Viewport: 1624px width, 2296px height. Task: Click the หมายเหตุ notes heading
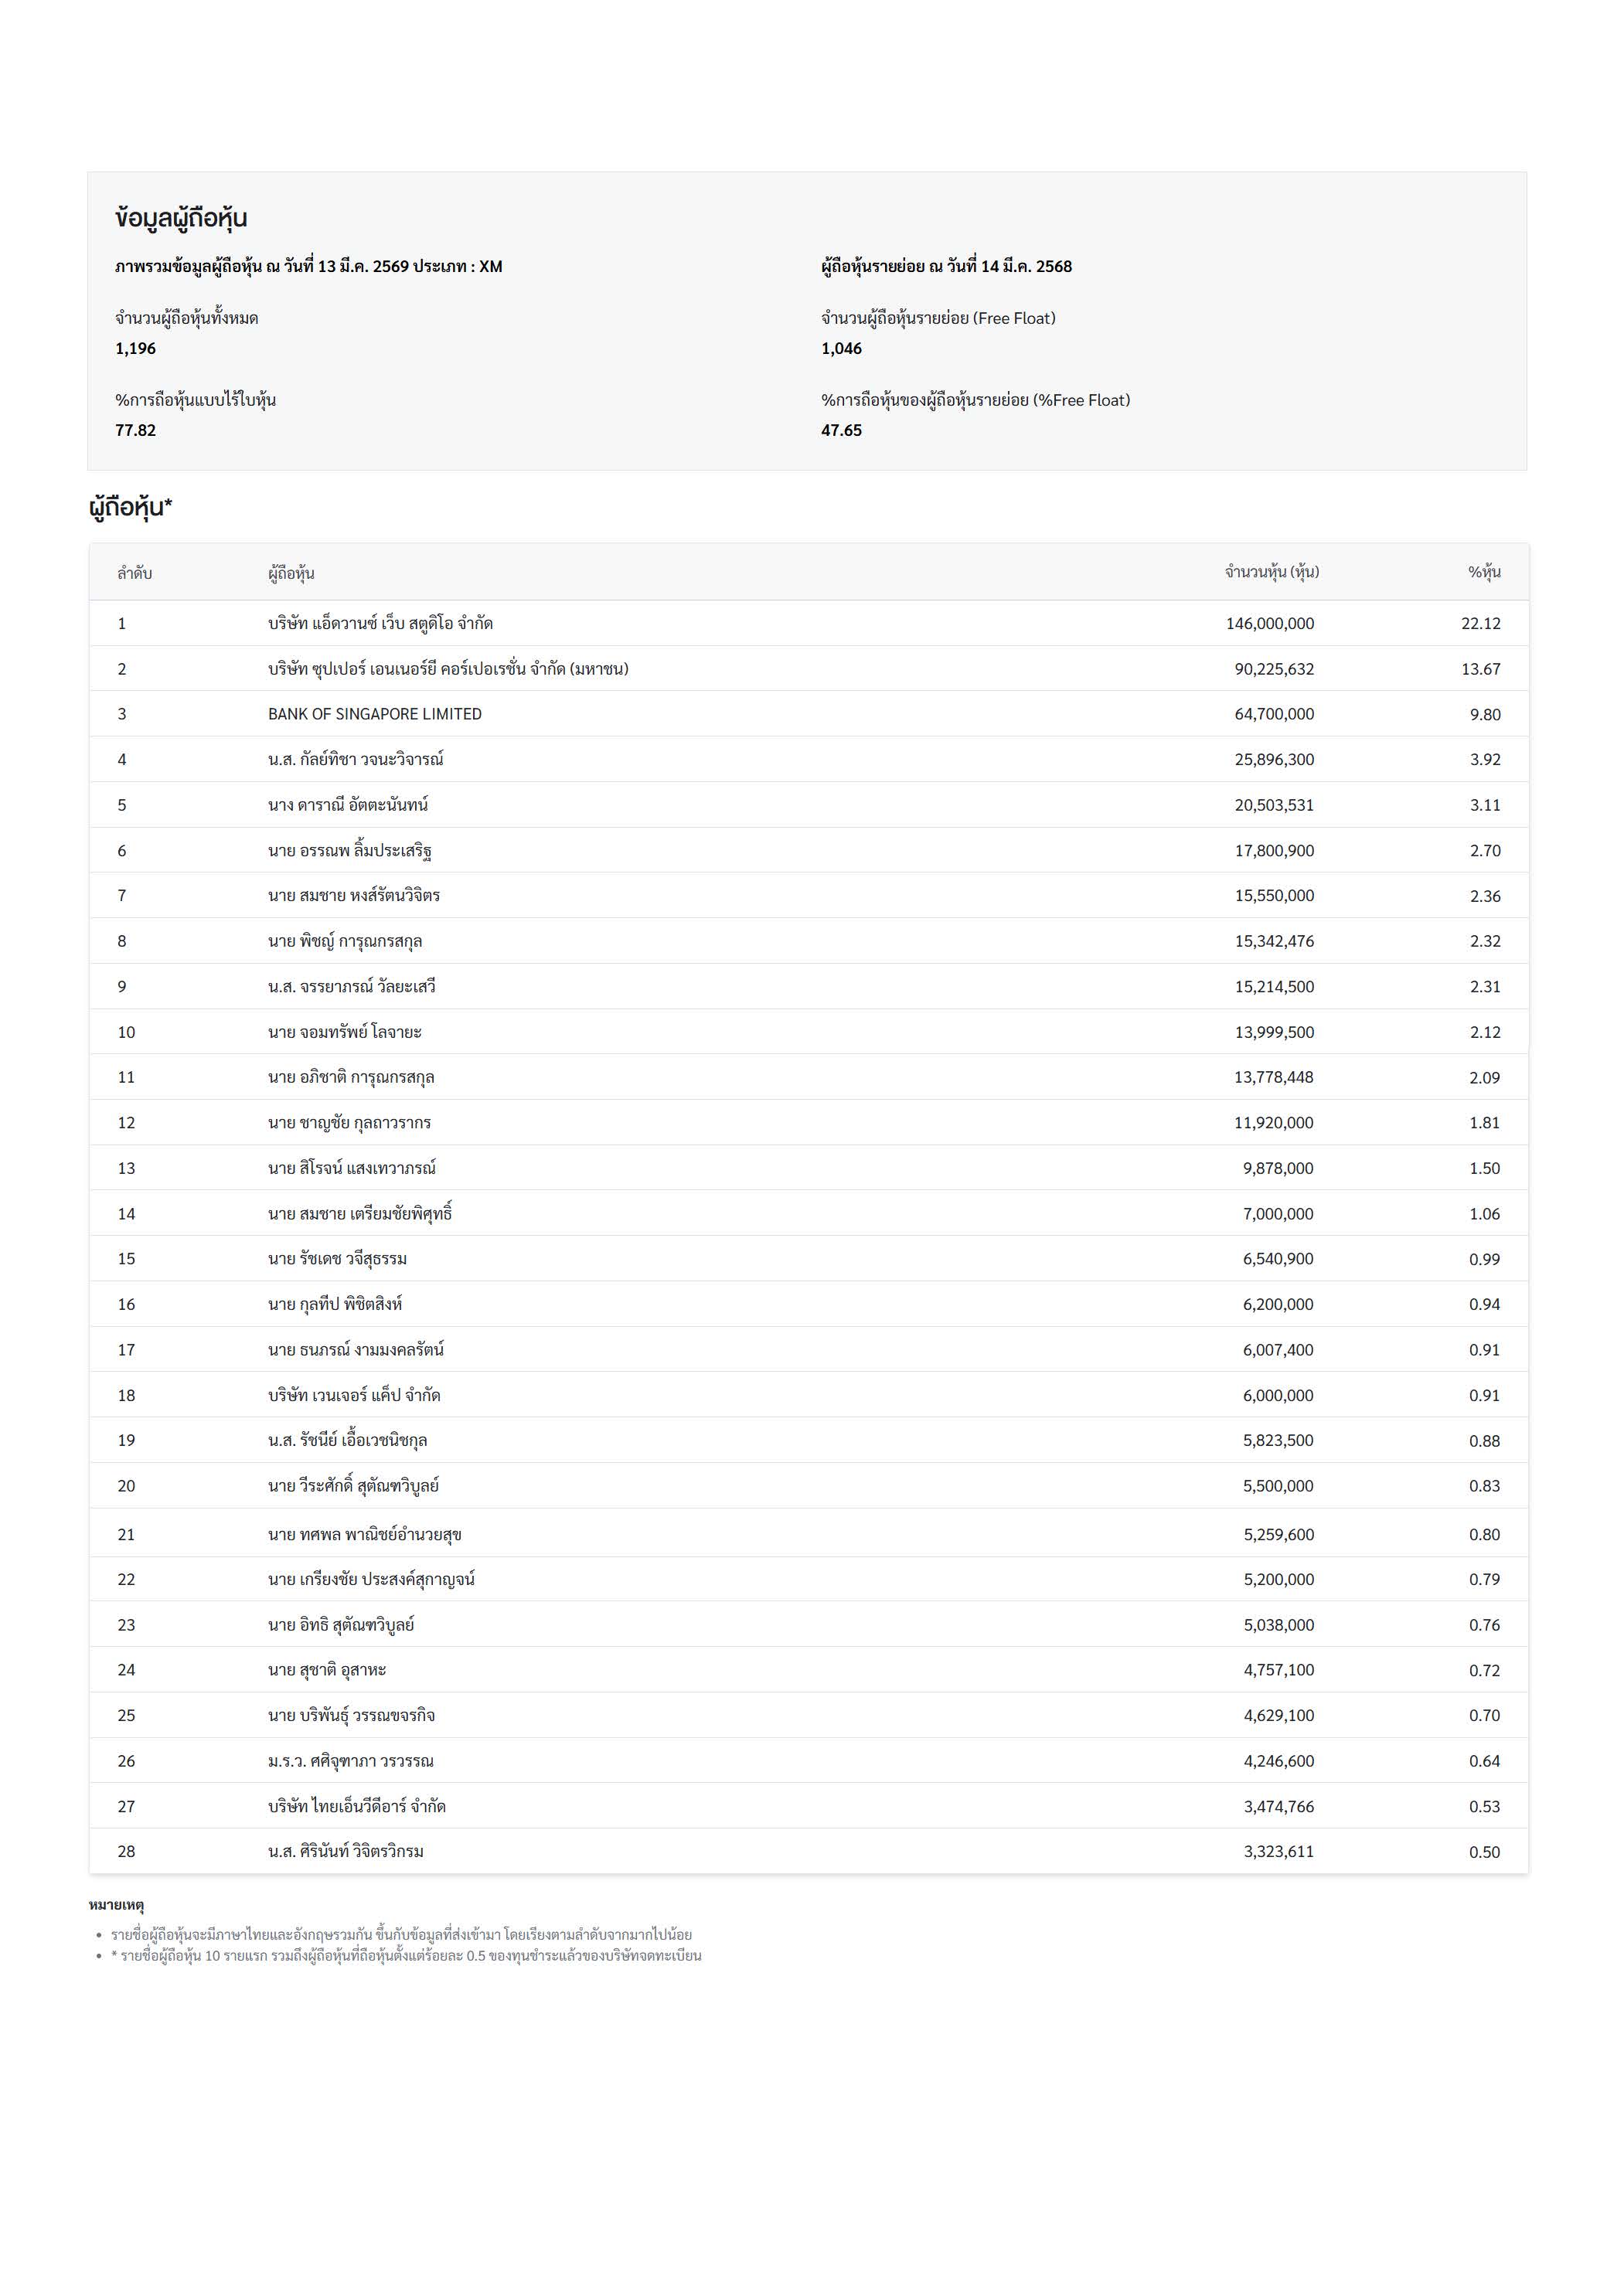[116, 1905]
